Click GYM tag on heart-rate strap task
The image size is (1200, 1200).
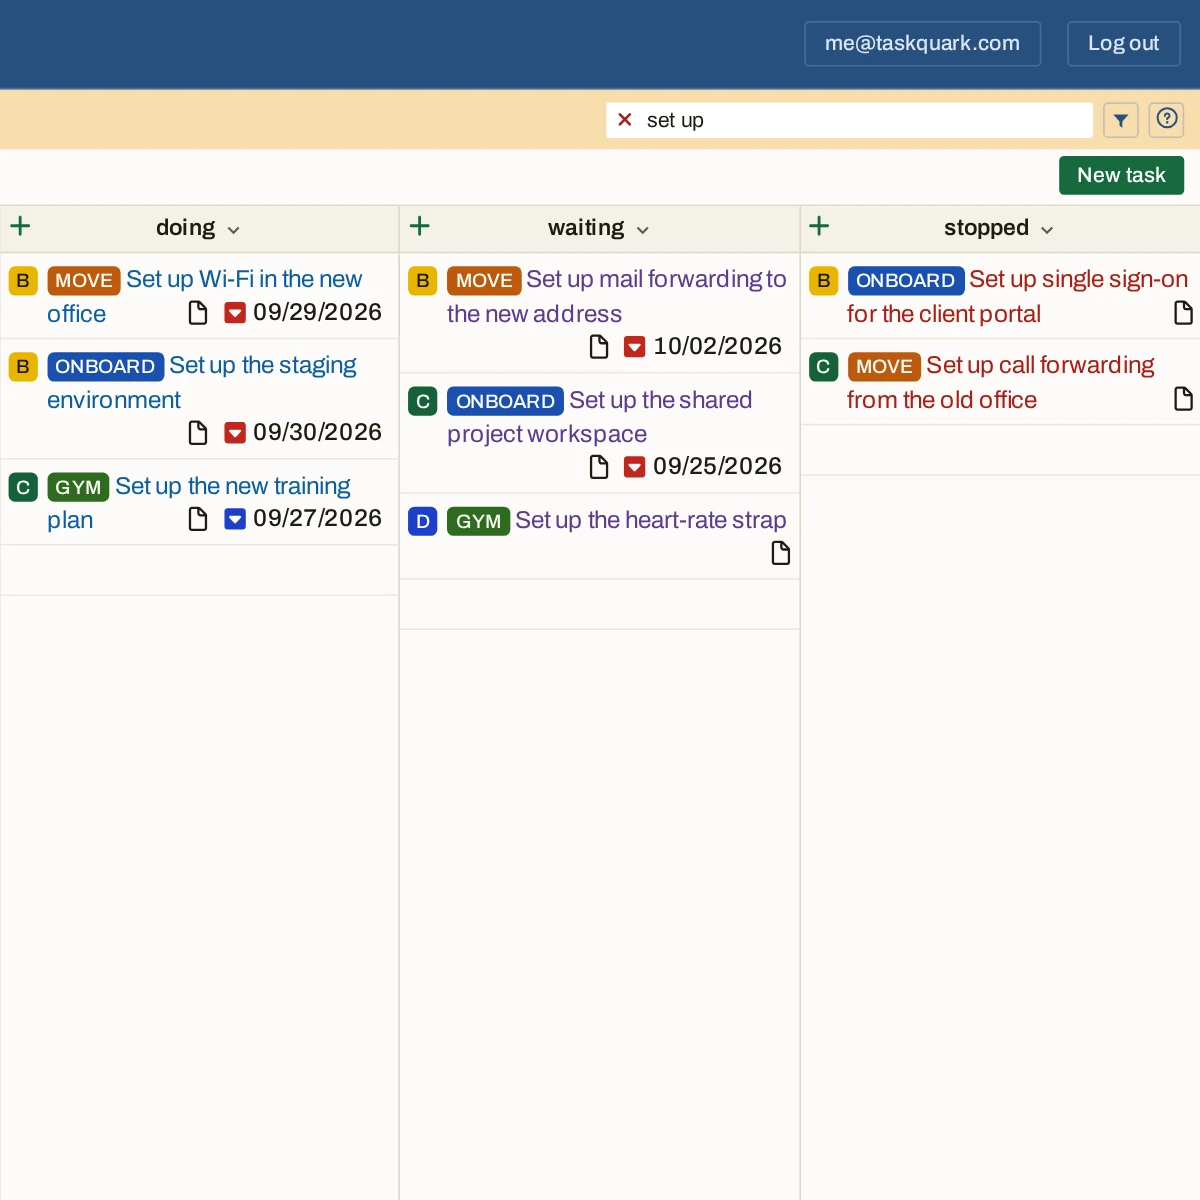click(478, 521)
